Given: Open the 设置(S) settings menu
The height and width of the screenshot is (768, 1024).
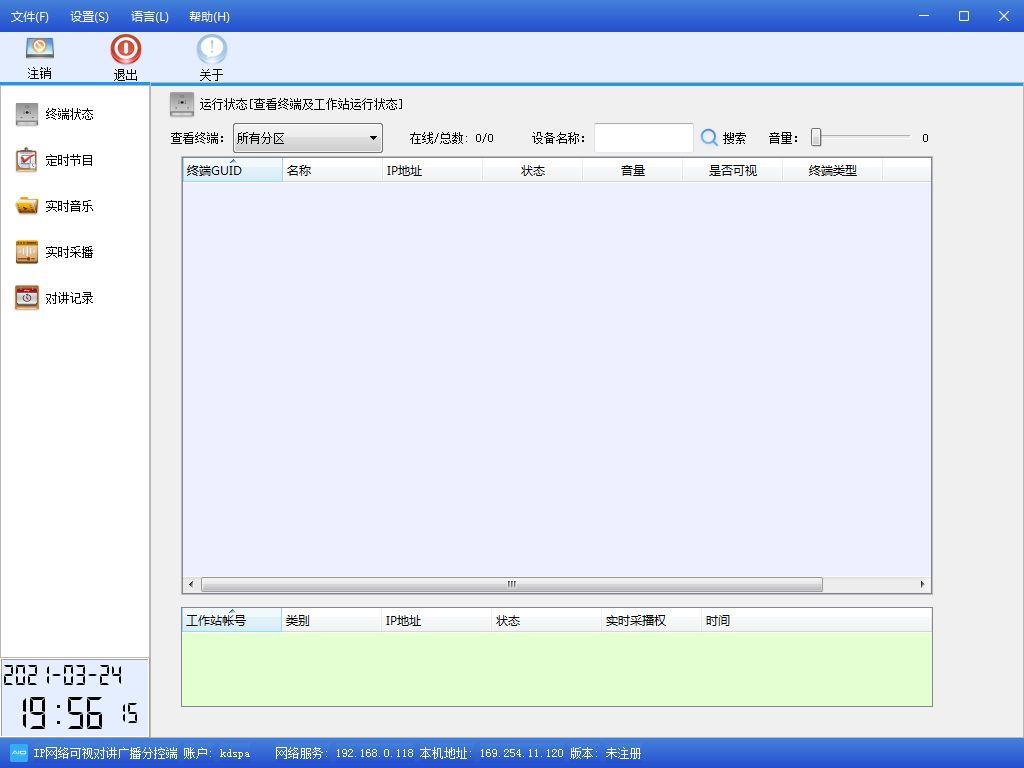Looking at the screenshot, I should click(89, 16).
